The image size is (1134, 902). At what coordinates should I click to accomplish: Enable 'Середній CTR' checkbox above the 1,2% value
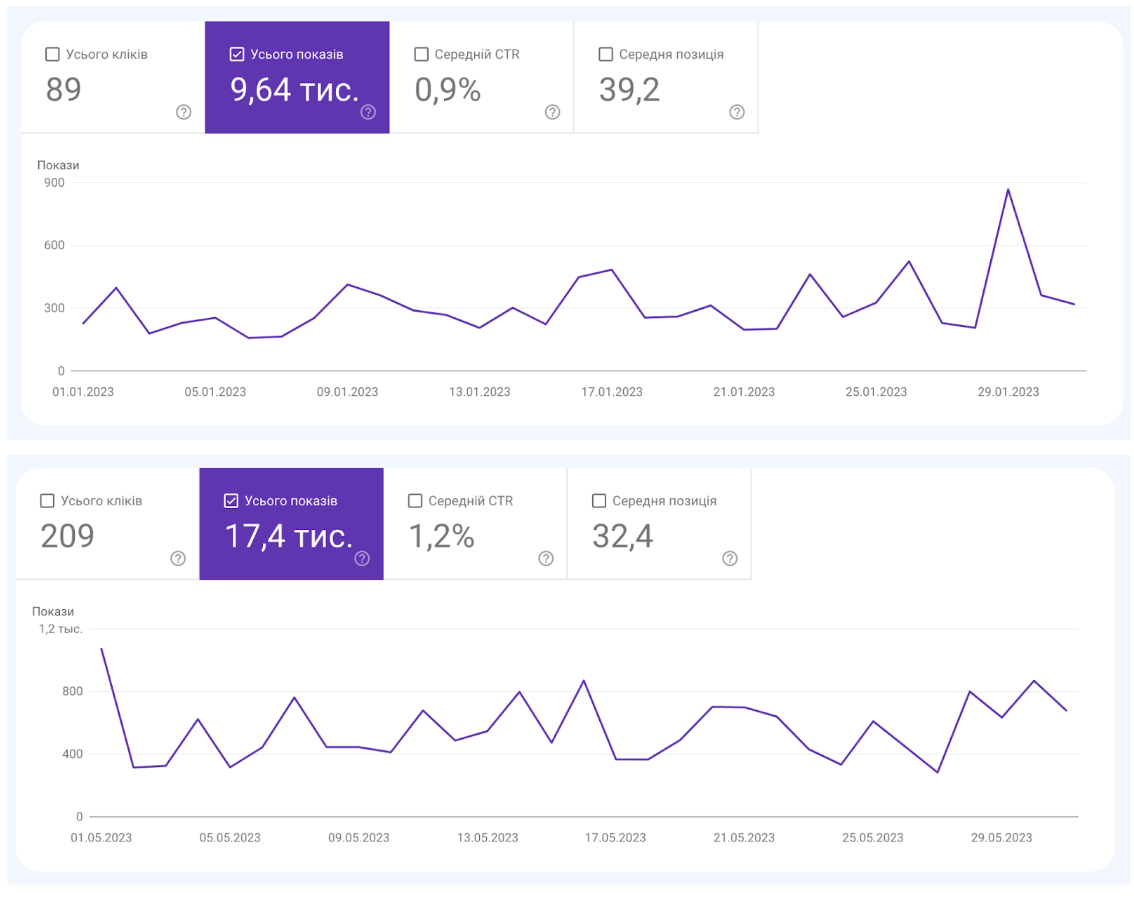pos(415,500)
